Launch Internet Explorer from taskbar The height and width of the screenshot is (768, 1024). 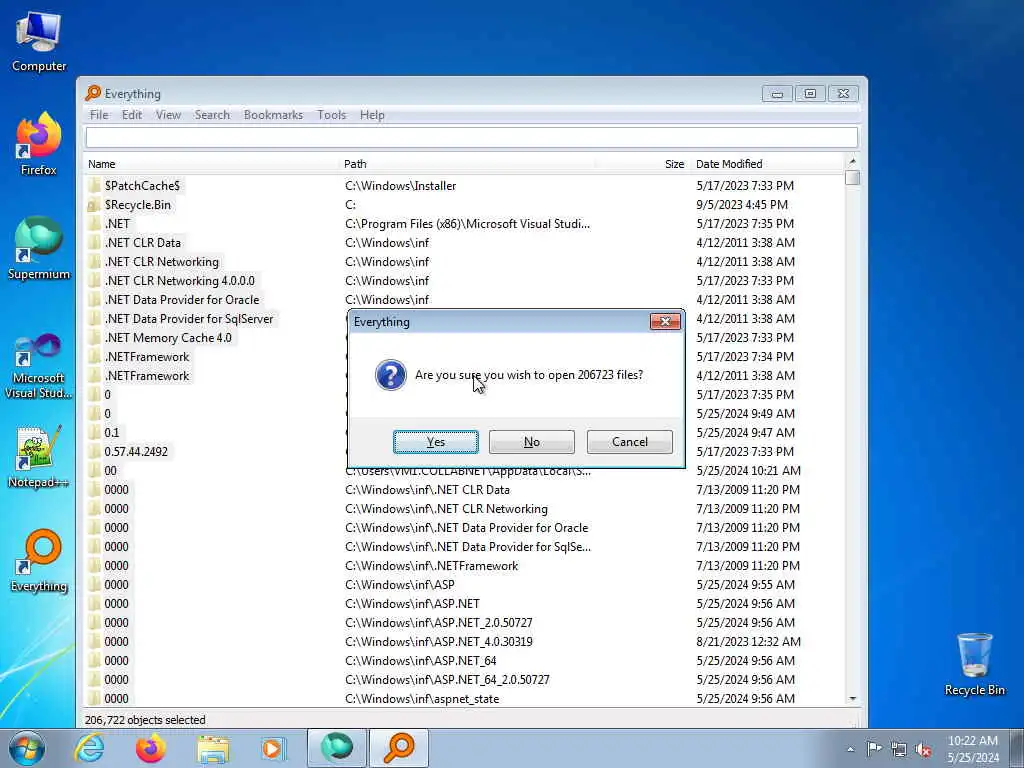(x=89, y=748)
